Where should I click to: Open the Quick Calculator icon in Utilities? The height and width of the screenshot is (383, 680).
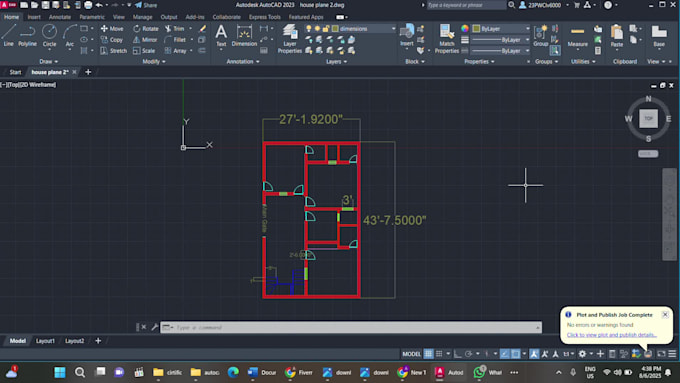click(x=598, y=51)
